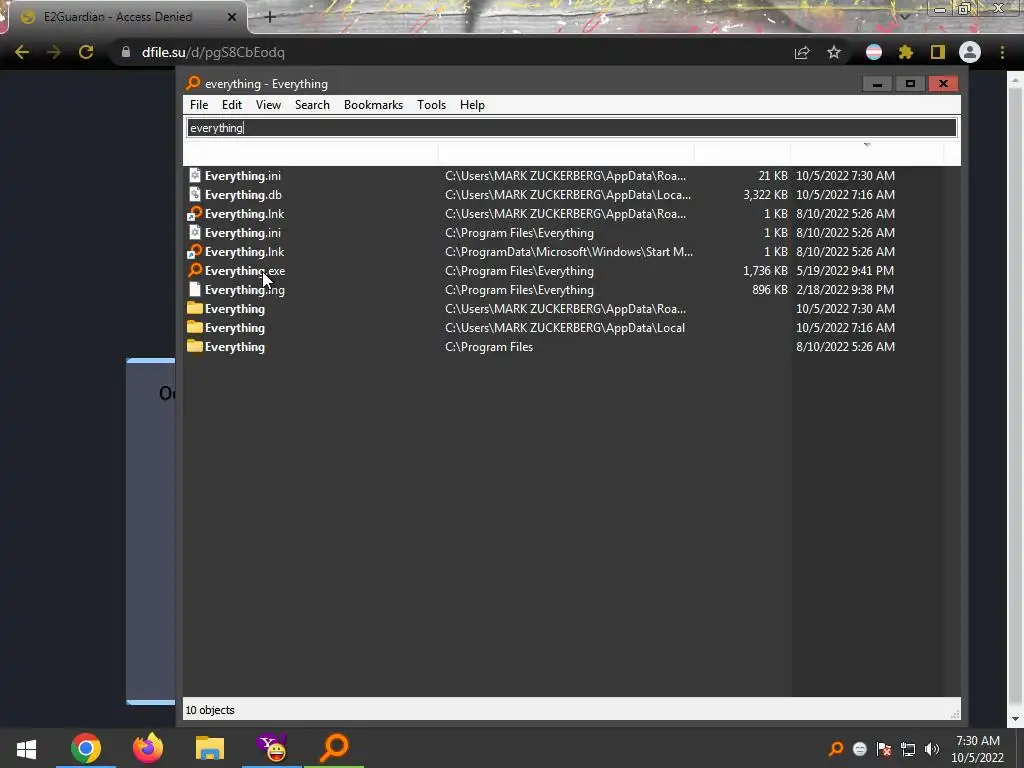This screenshot has height=768, width=1024.
Task: Close the E2Guardian tab
Action: click(231, 17)
